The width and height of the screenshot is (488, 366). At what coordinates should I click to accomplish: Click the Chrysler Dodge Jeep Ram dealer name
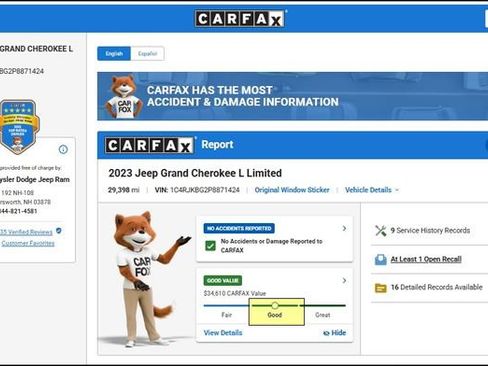pos(35,179)
